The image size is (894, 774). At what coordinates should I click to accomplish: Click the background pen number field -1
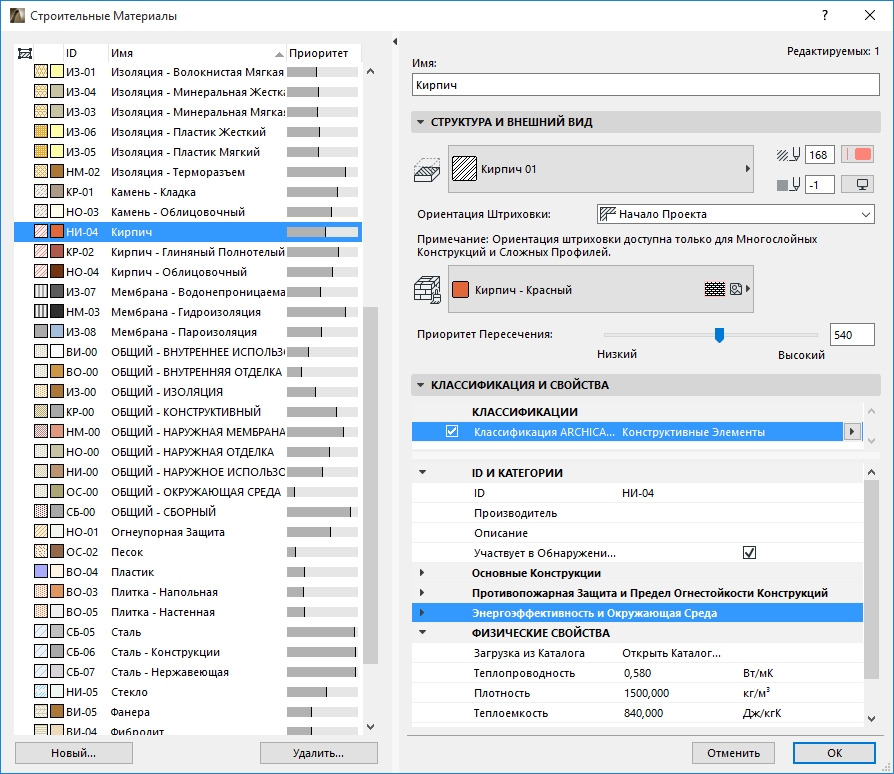(820, 185)
